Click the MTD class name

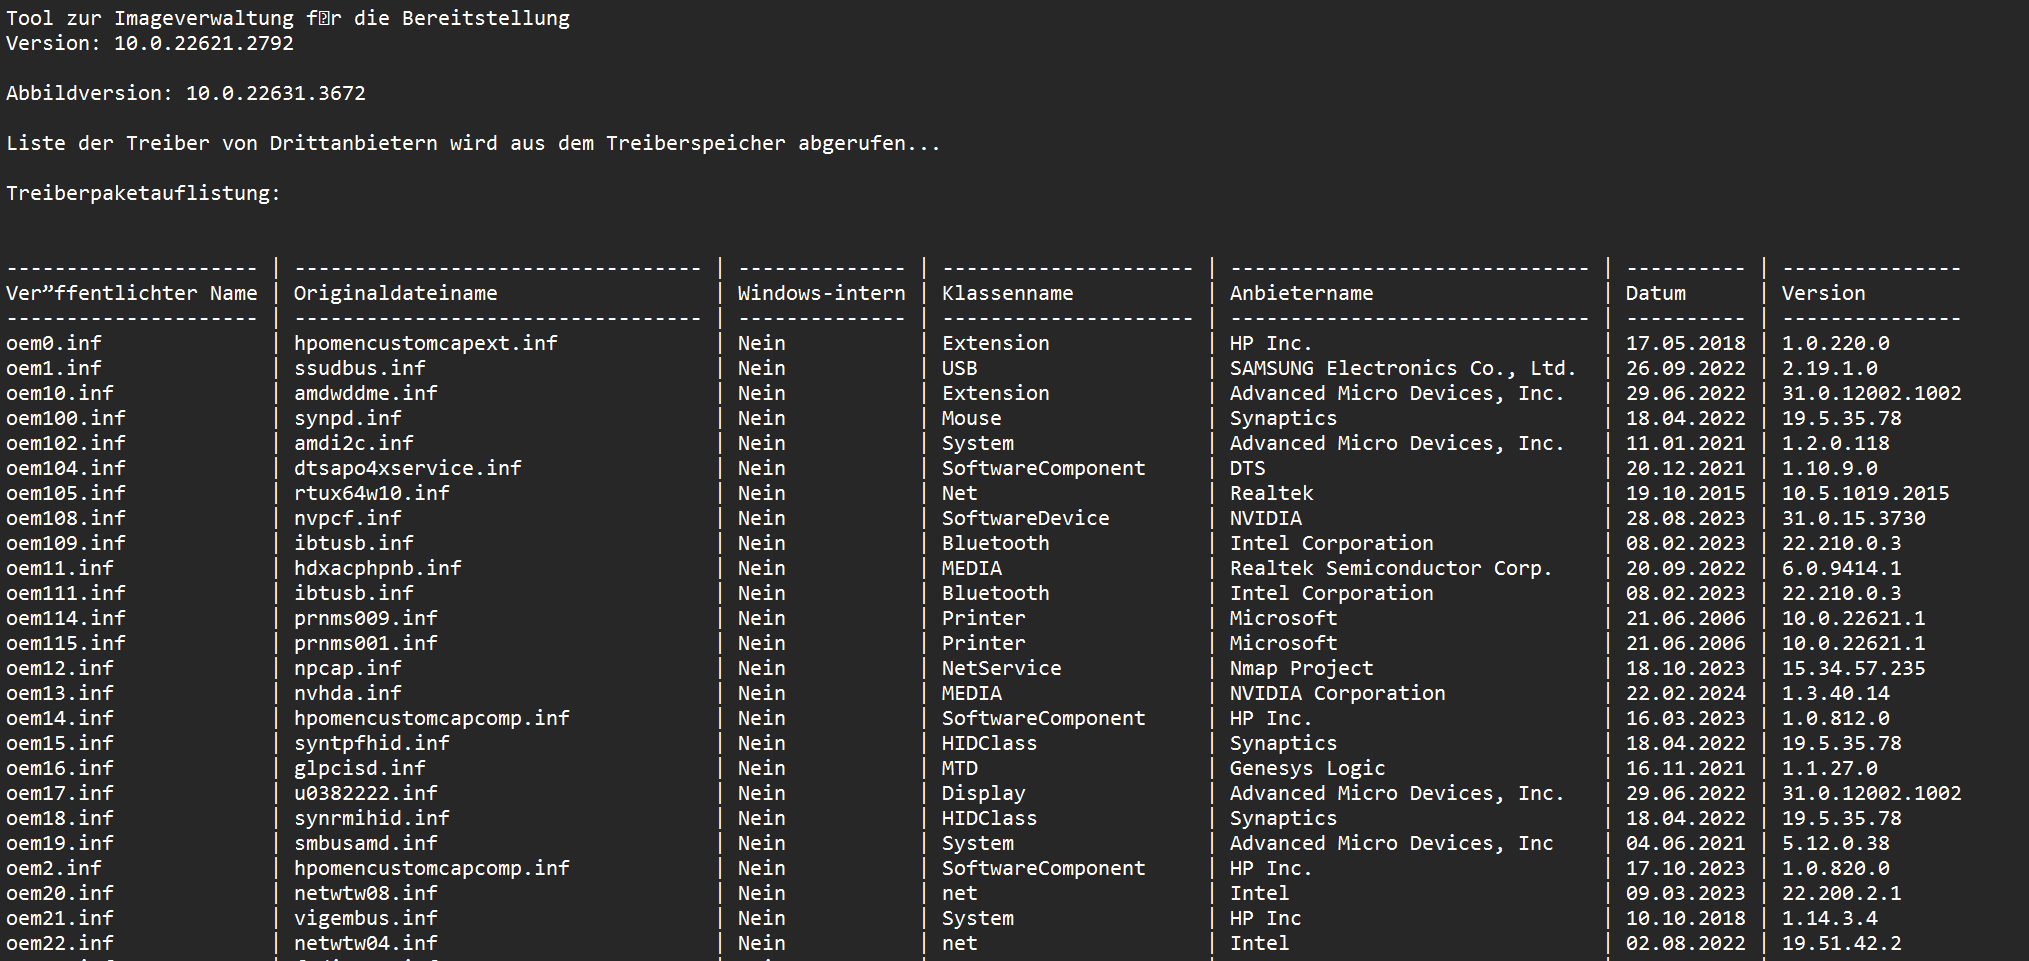tap(959, 768)
